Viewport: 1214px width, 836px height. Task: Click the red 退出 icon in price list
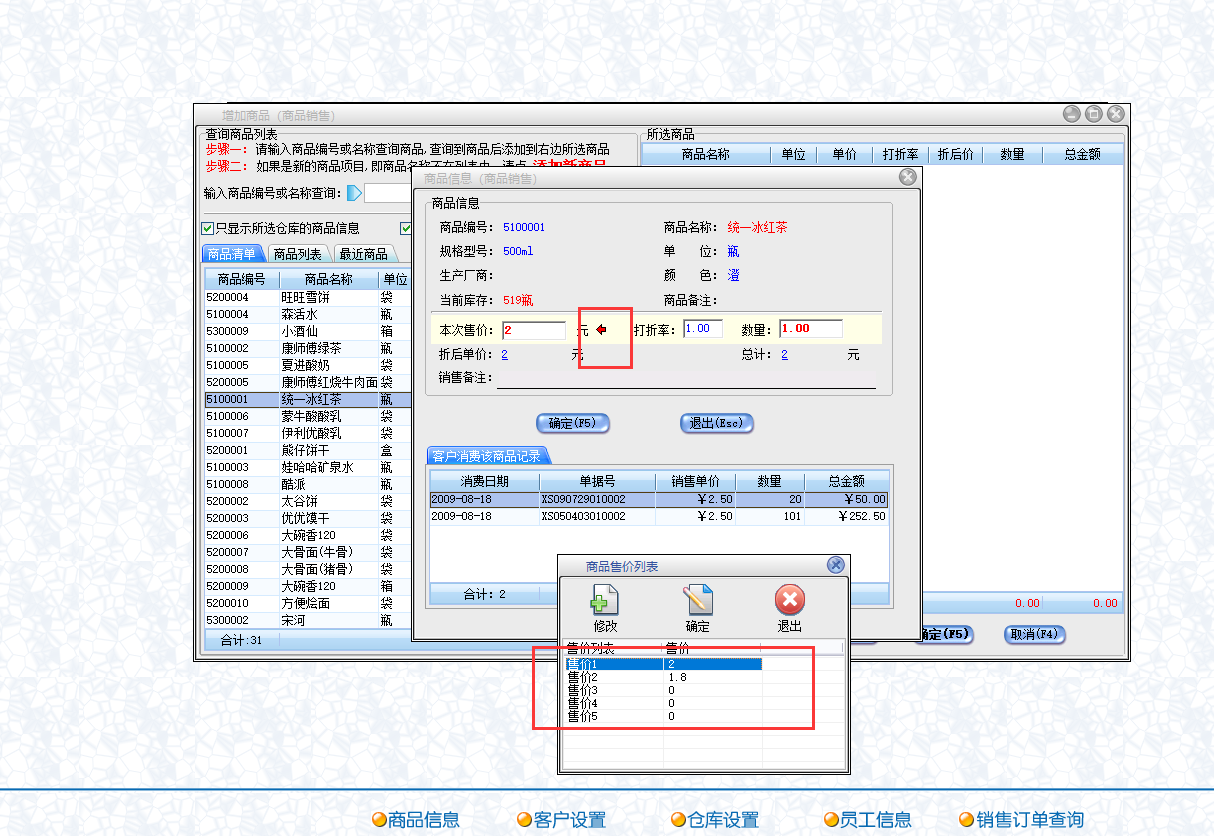789,600
